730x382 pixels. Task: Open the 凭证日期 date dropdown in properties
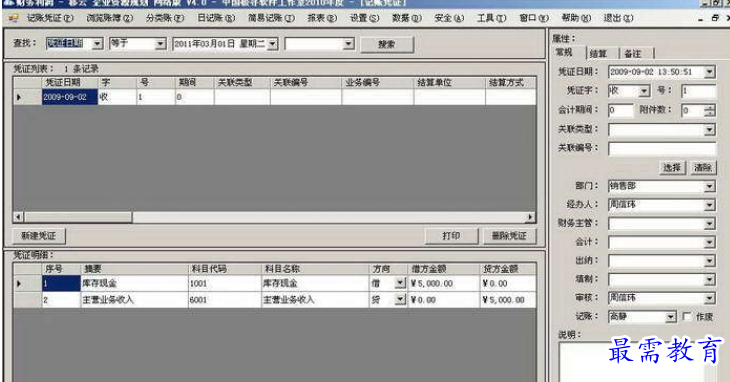click(x=710, y=72)
